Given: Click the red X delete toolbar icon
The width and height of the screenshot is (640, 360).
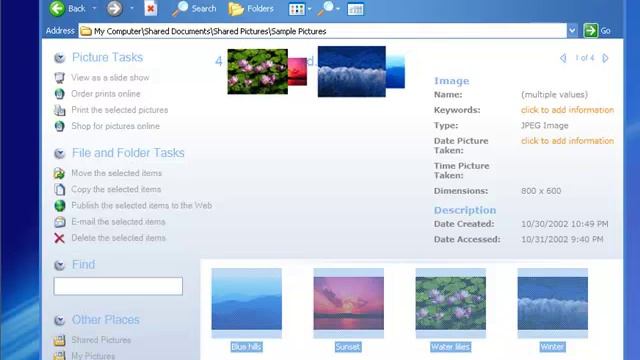Looking at the screenshot, I should click(151, 9).
